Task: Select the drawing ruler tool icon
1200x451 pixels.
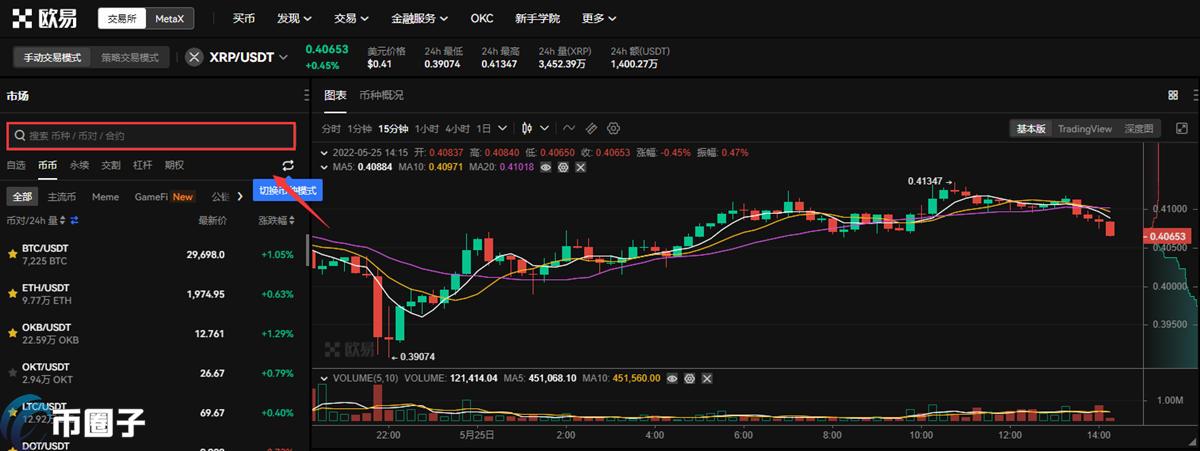Action: [x=591, y=128]
